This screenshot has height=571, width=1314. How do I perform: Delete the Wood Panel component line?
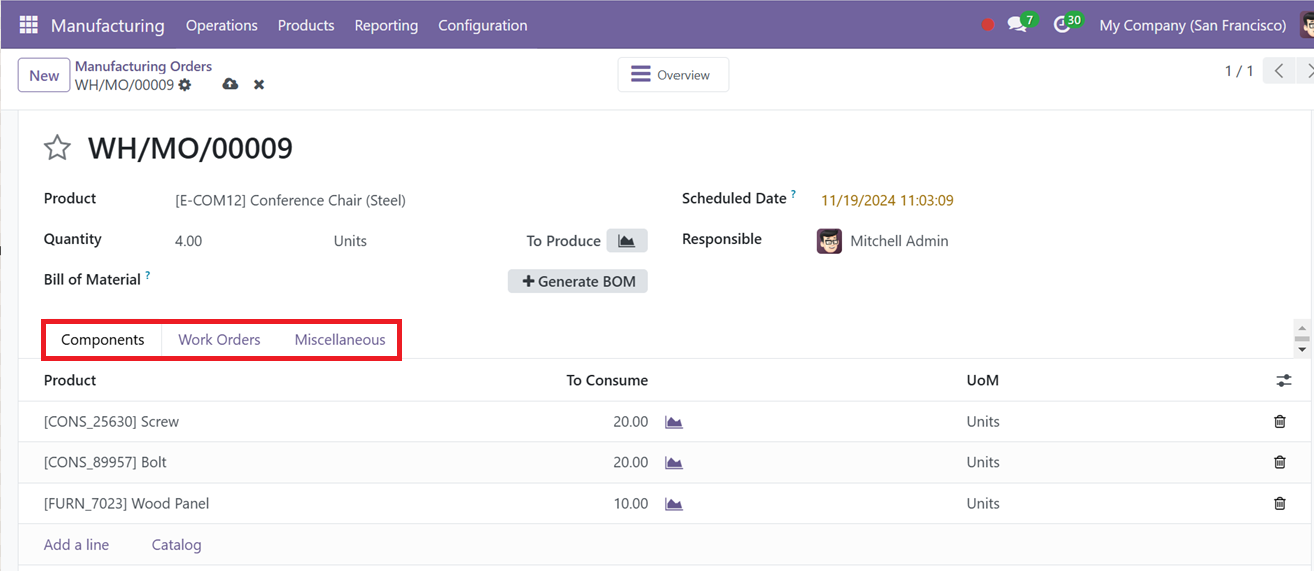pos(1280,503)
